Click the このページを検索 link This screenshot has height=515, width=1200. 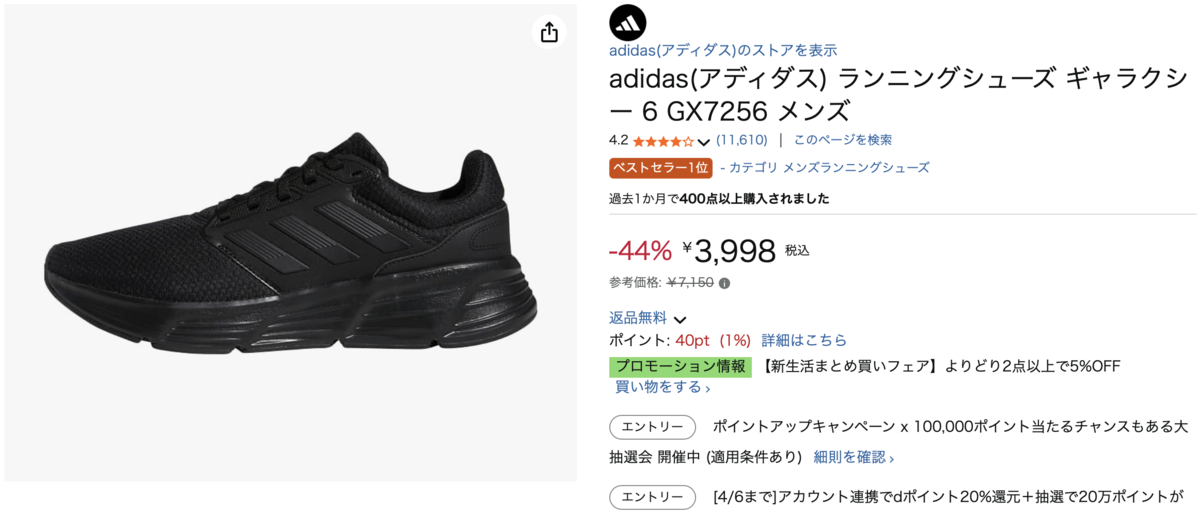(x=842, y=140)
